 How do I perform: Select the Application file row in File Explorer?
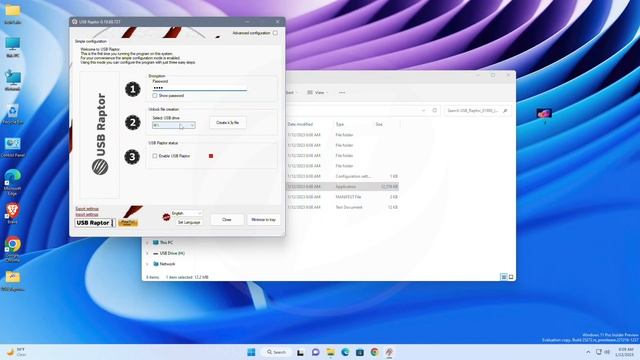pyautogui.click(x=342, y=187)
